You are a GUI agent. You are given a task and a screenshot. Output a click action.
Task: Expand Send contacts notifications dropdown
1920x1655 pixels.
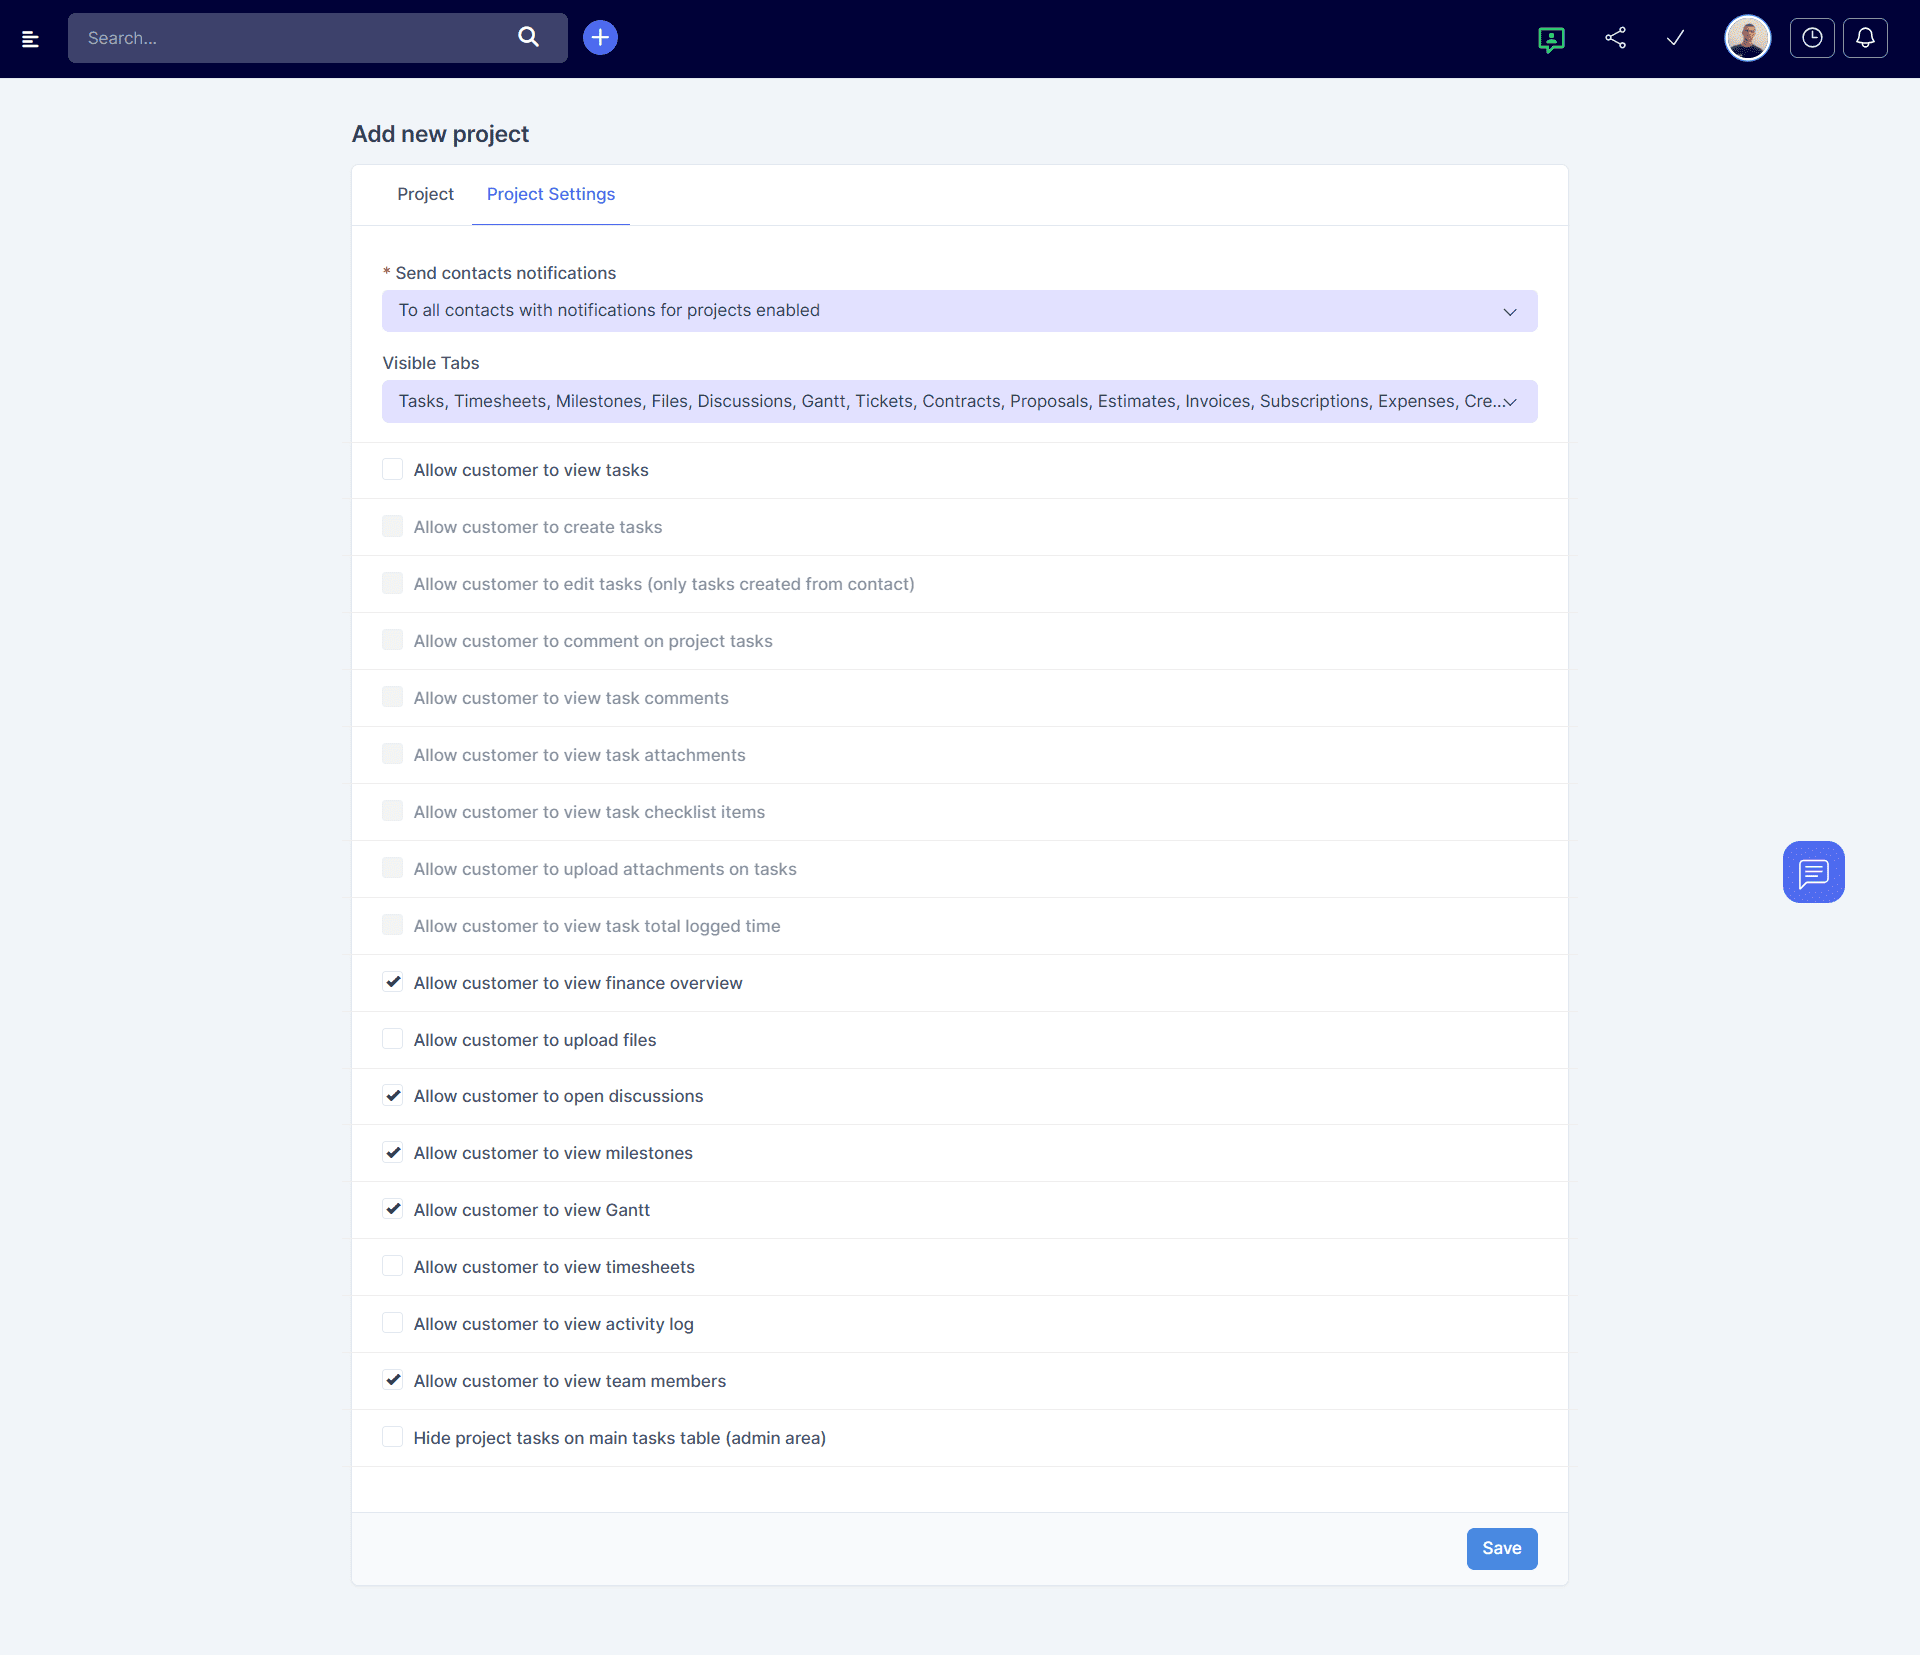click(x=959, y=311)
